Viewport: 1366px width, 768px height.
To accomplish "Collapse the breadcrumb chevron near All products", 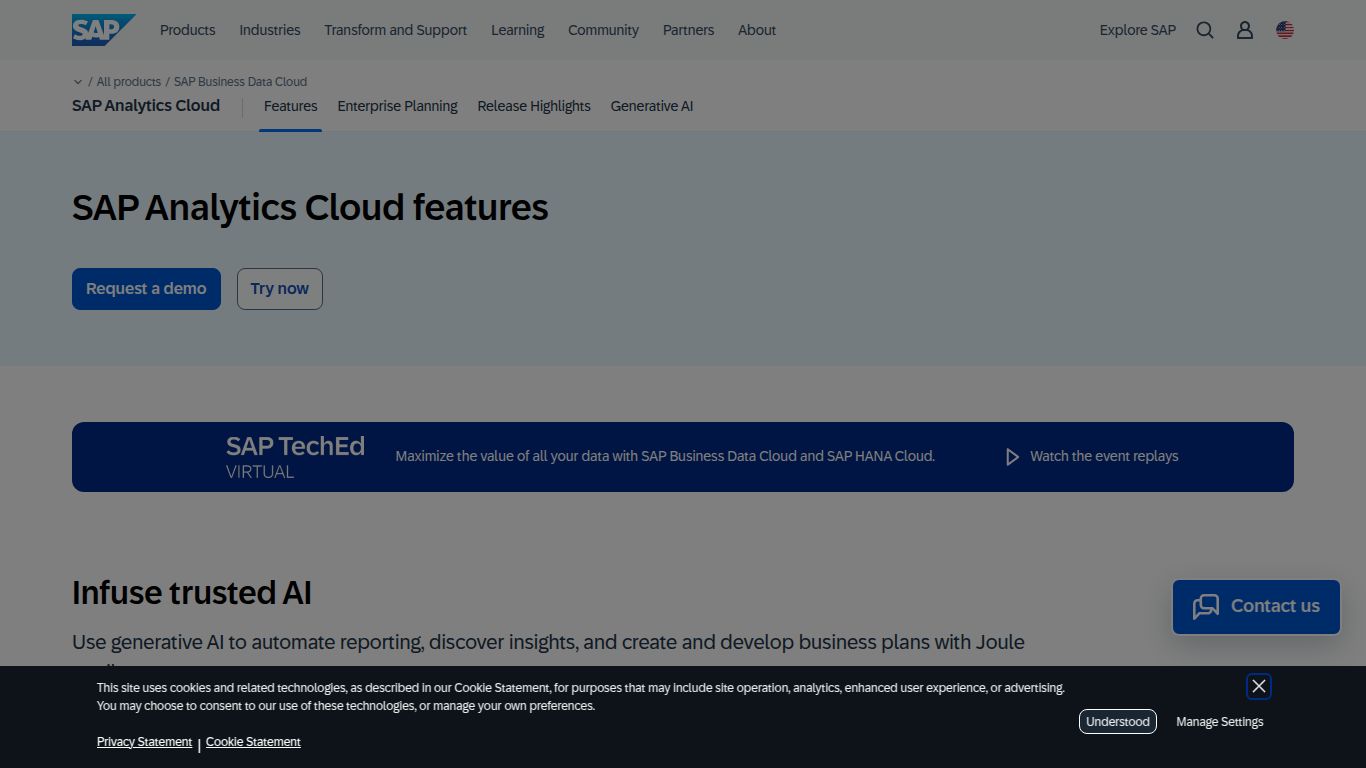I will pyautogui.click(x=77, y=81).
